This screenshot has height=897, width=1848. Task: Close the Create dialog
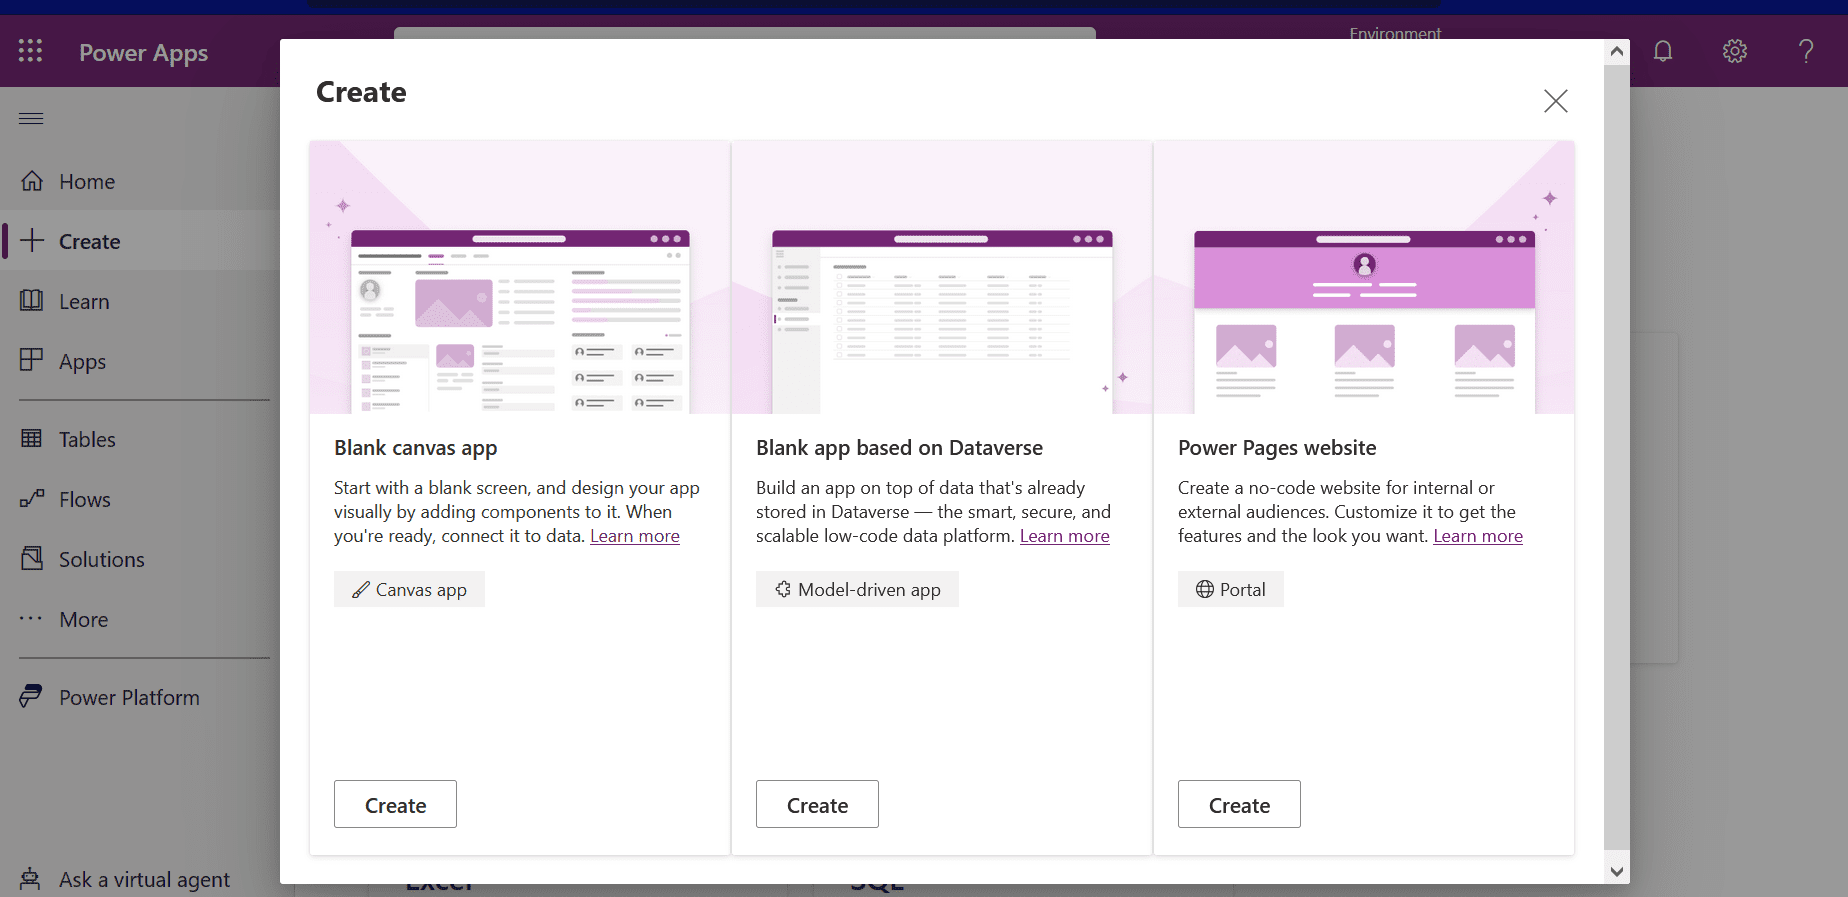coord(1555,101)
